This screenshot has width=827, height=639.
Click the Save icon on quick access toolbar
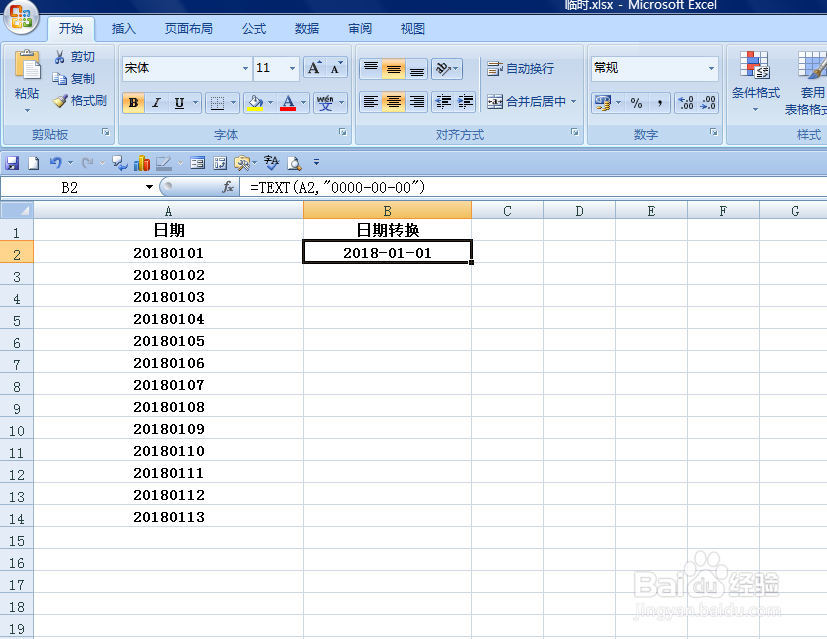coord(12,162)
